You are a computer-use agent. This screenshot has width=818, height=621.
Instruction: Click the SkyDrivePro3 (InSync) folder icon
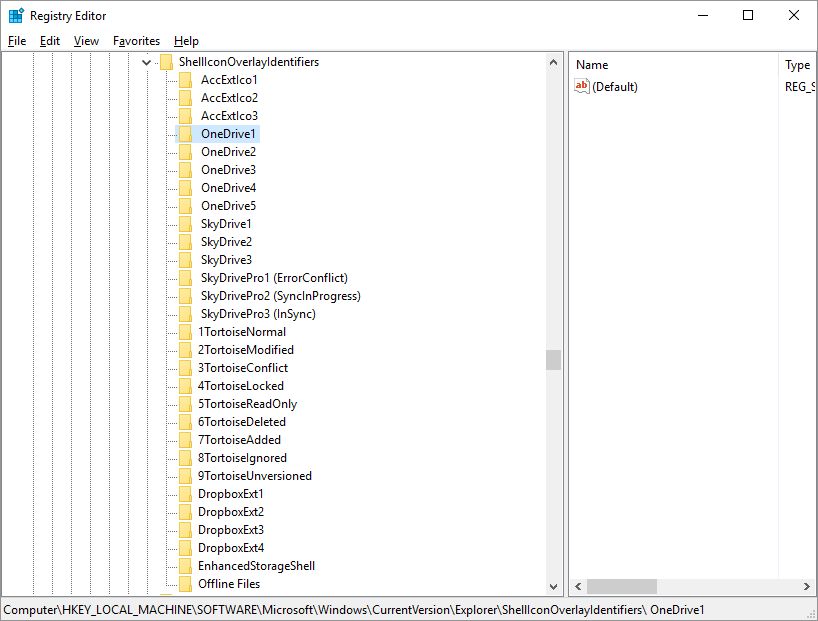click(x=185, y=314)
